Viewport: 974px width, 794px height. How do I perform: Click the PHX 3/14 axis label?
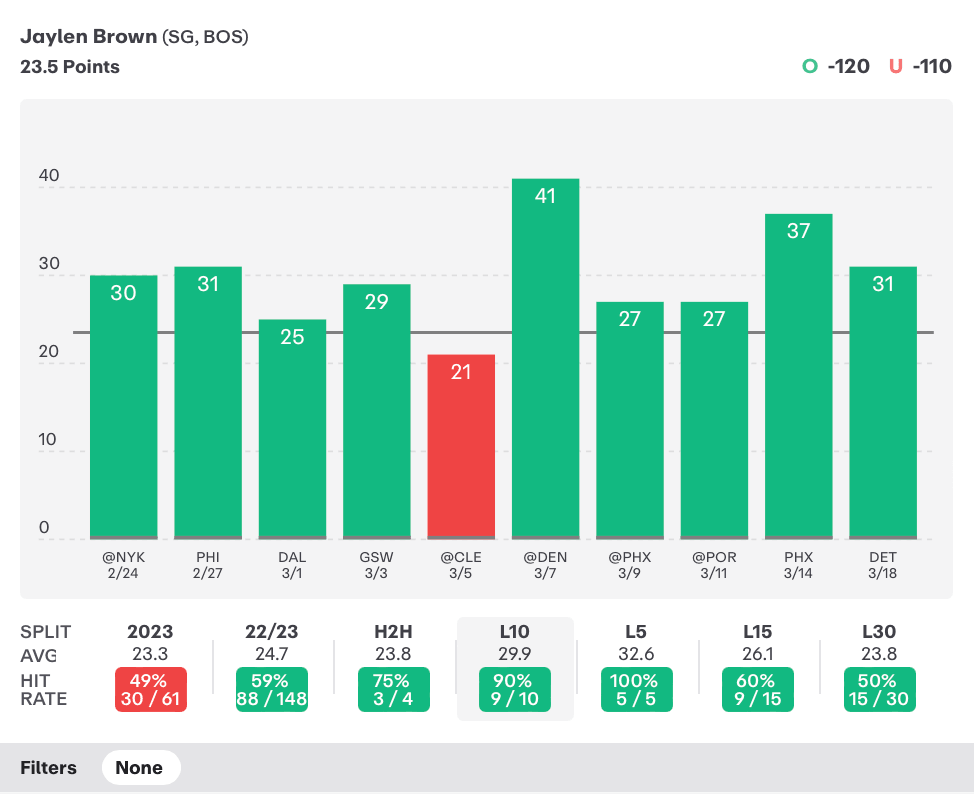[x=799, y=565]
